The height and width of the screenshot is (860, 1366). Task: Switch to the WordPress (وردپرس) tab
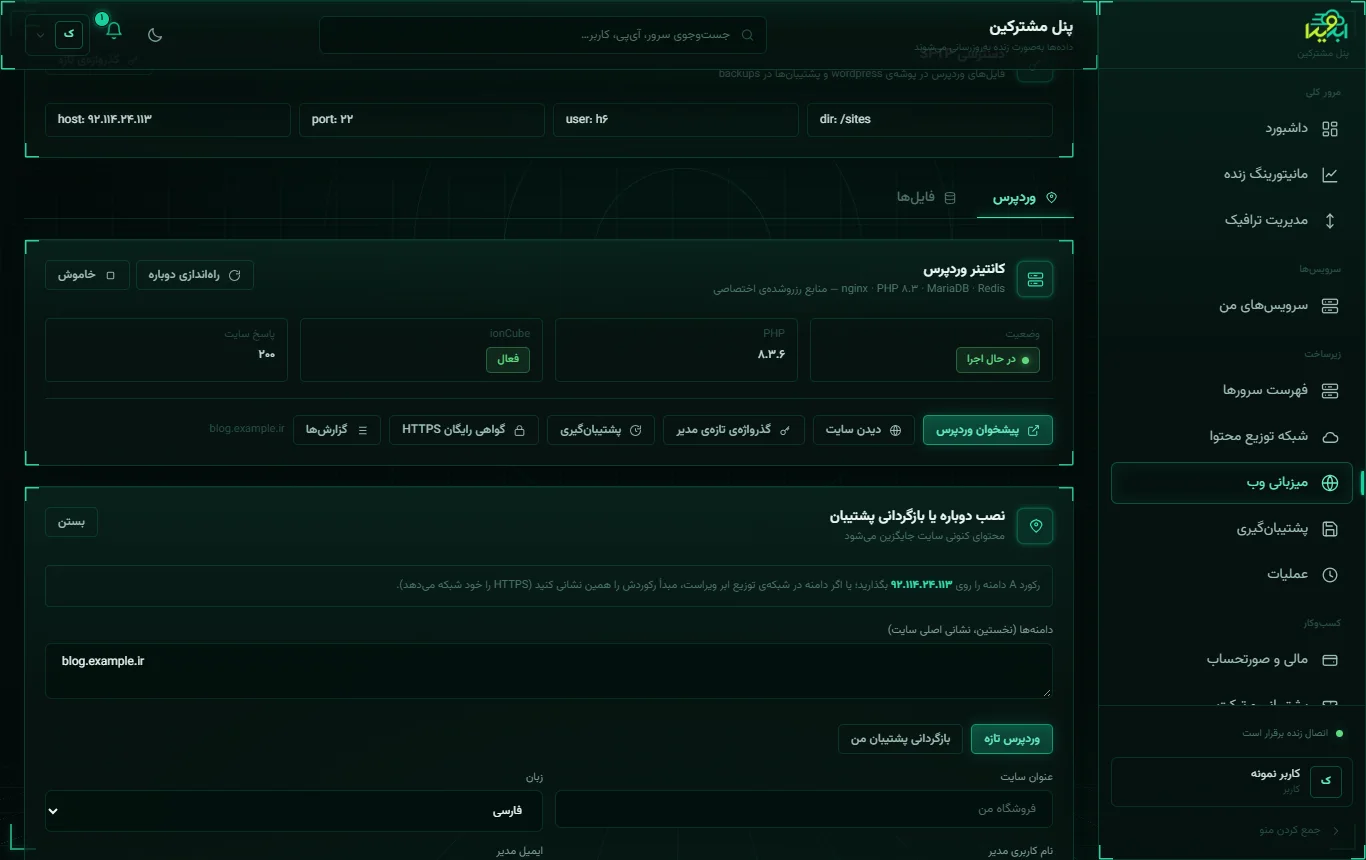1025,198
